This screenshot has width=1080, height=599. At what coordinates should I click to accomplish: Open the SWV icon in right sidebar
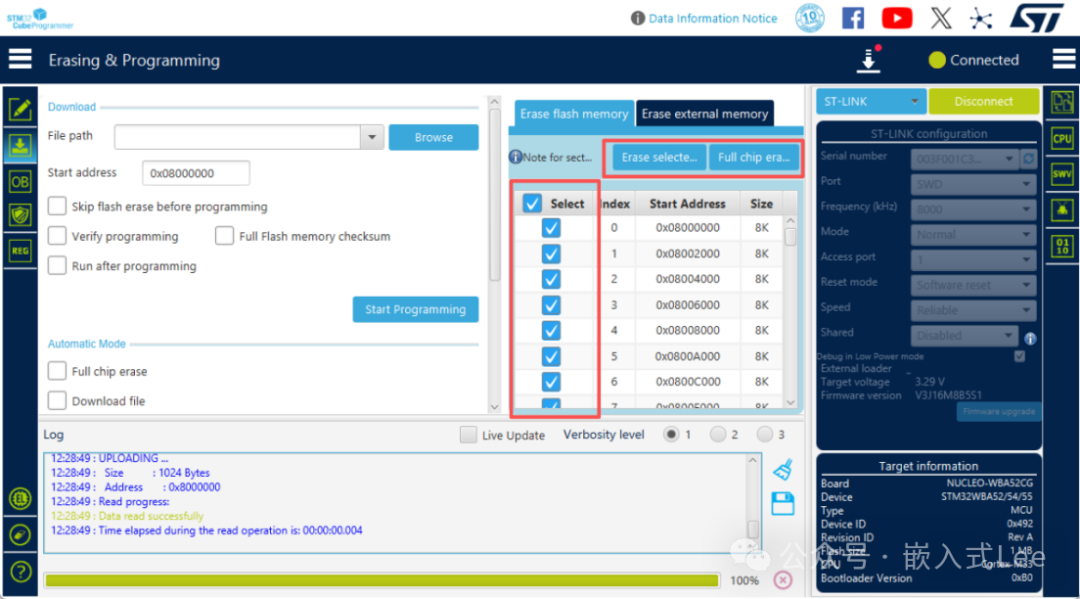coord(1061,174)
